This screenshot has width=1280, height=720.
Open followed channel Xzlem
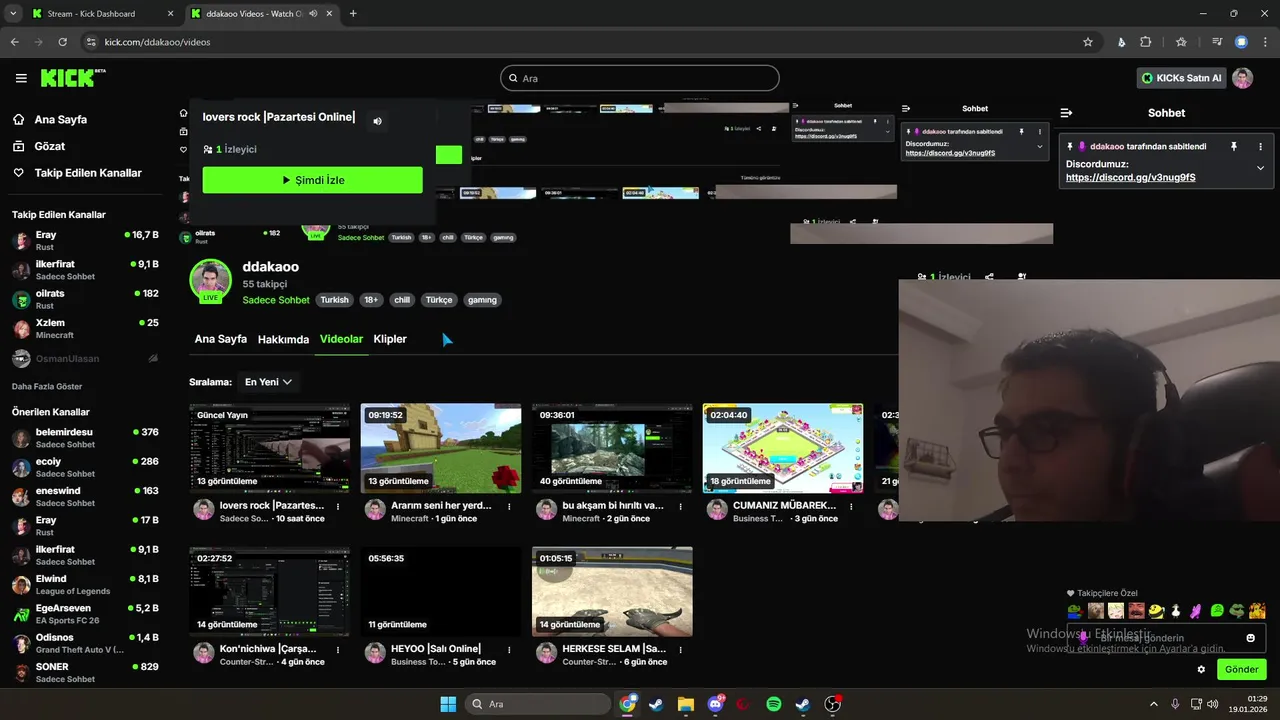[x=85, y=329]
